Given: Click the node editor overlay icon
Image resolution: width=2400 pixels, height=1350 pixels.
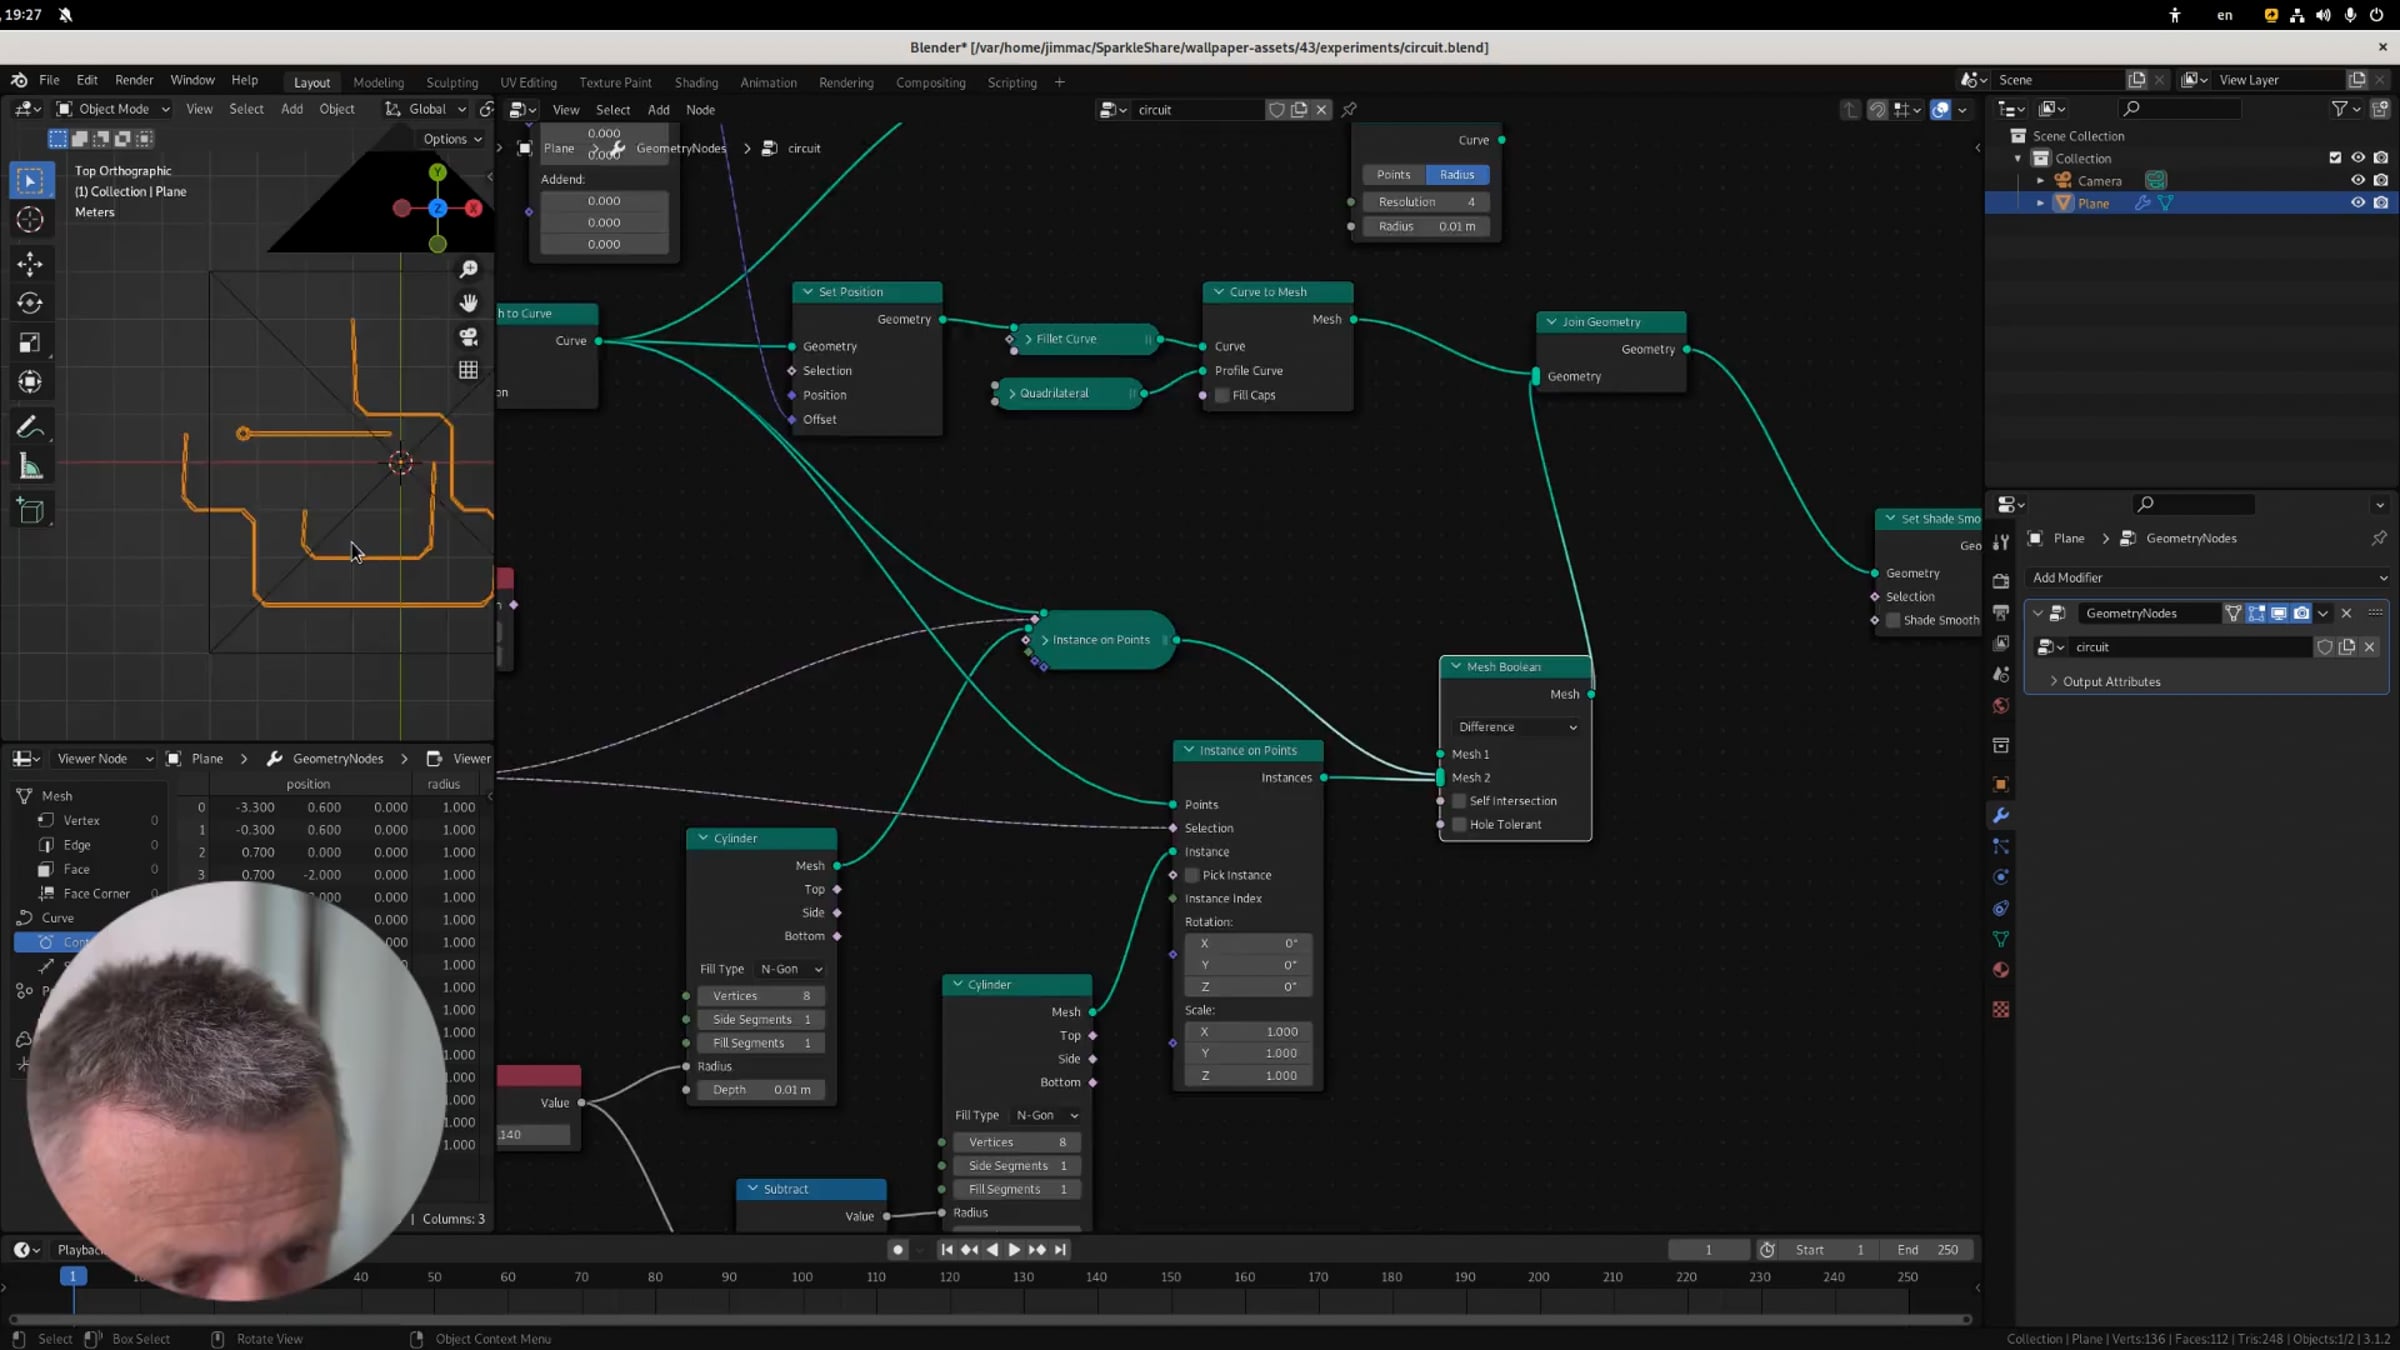Looking at the screenshot, I should (x=1941, y=110).
